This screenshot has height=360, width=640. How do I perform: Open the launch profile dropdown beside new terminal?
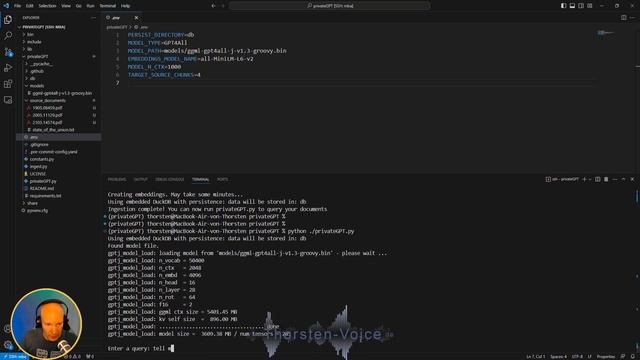pos(590,179)
